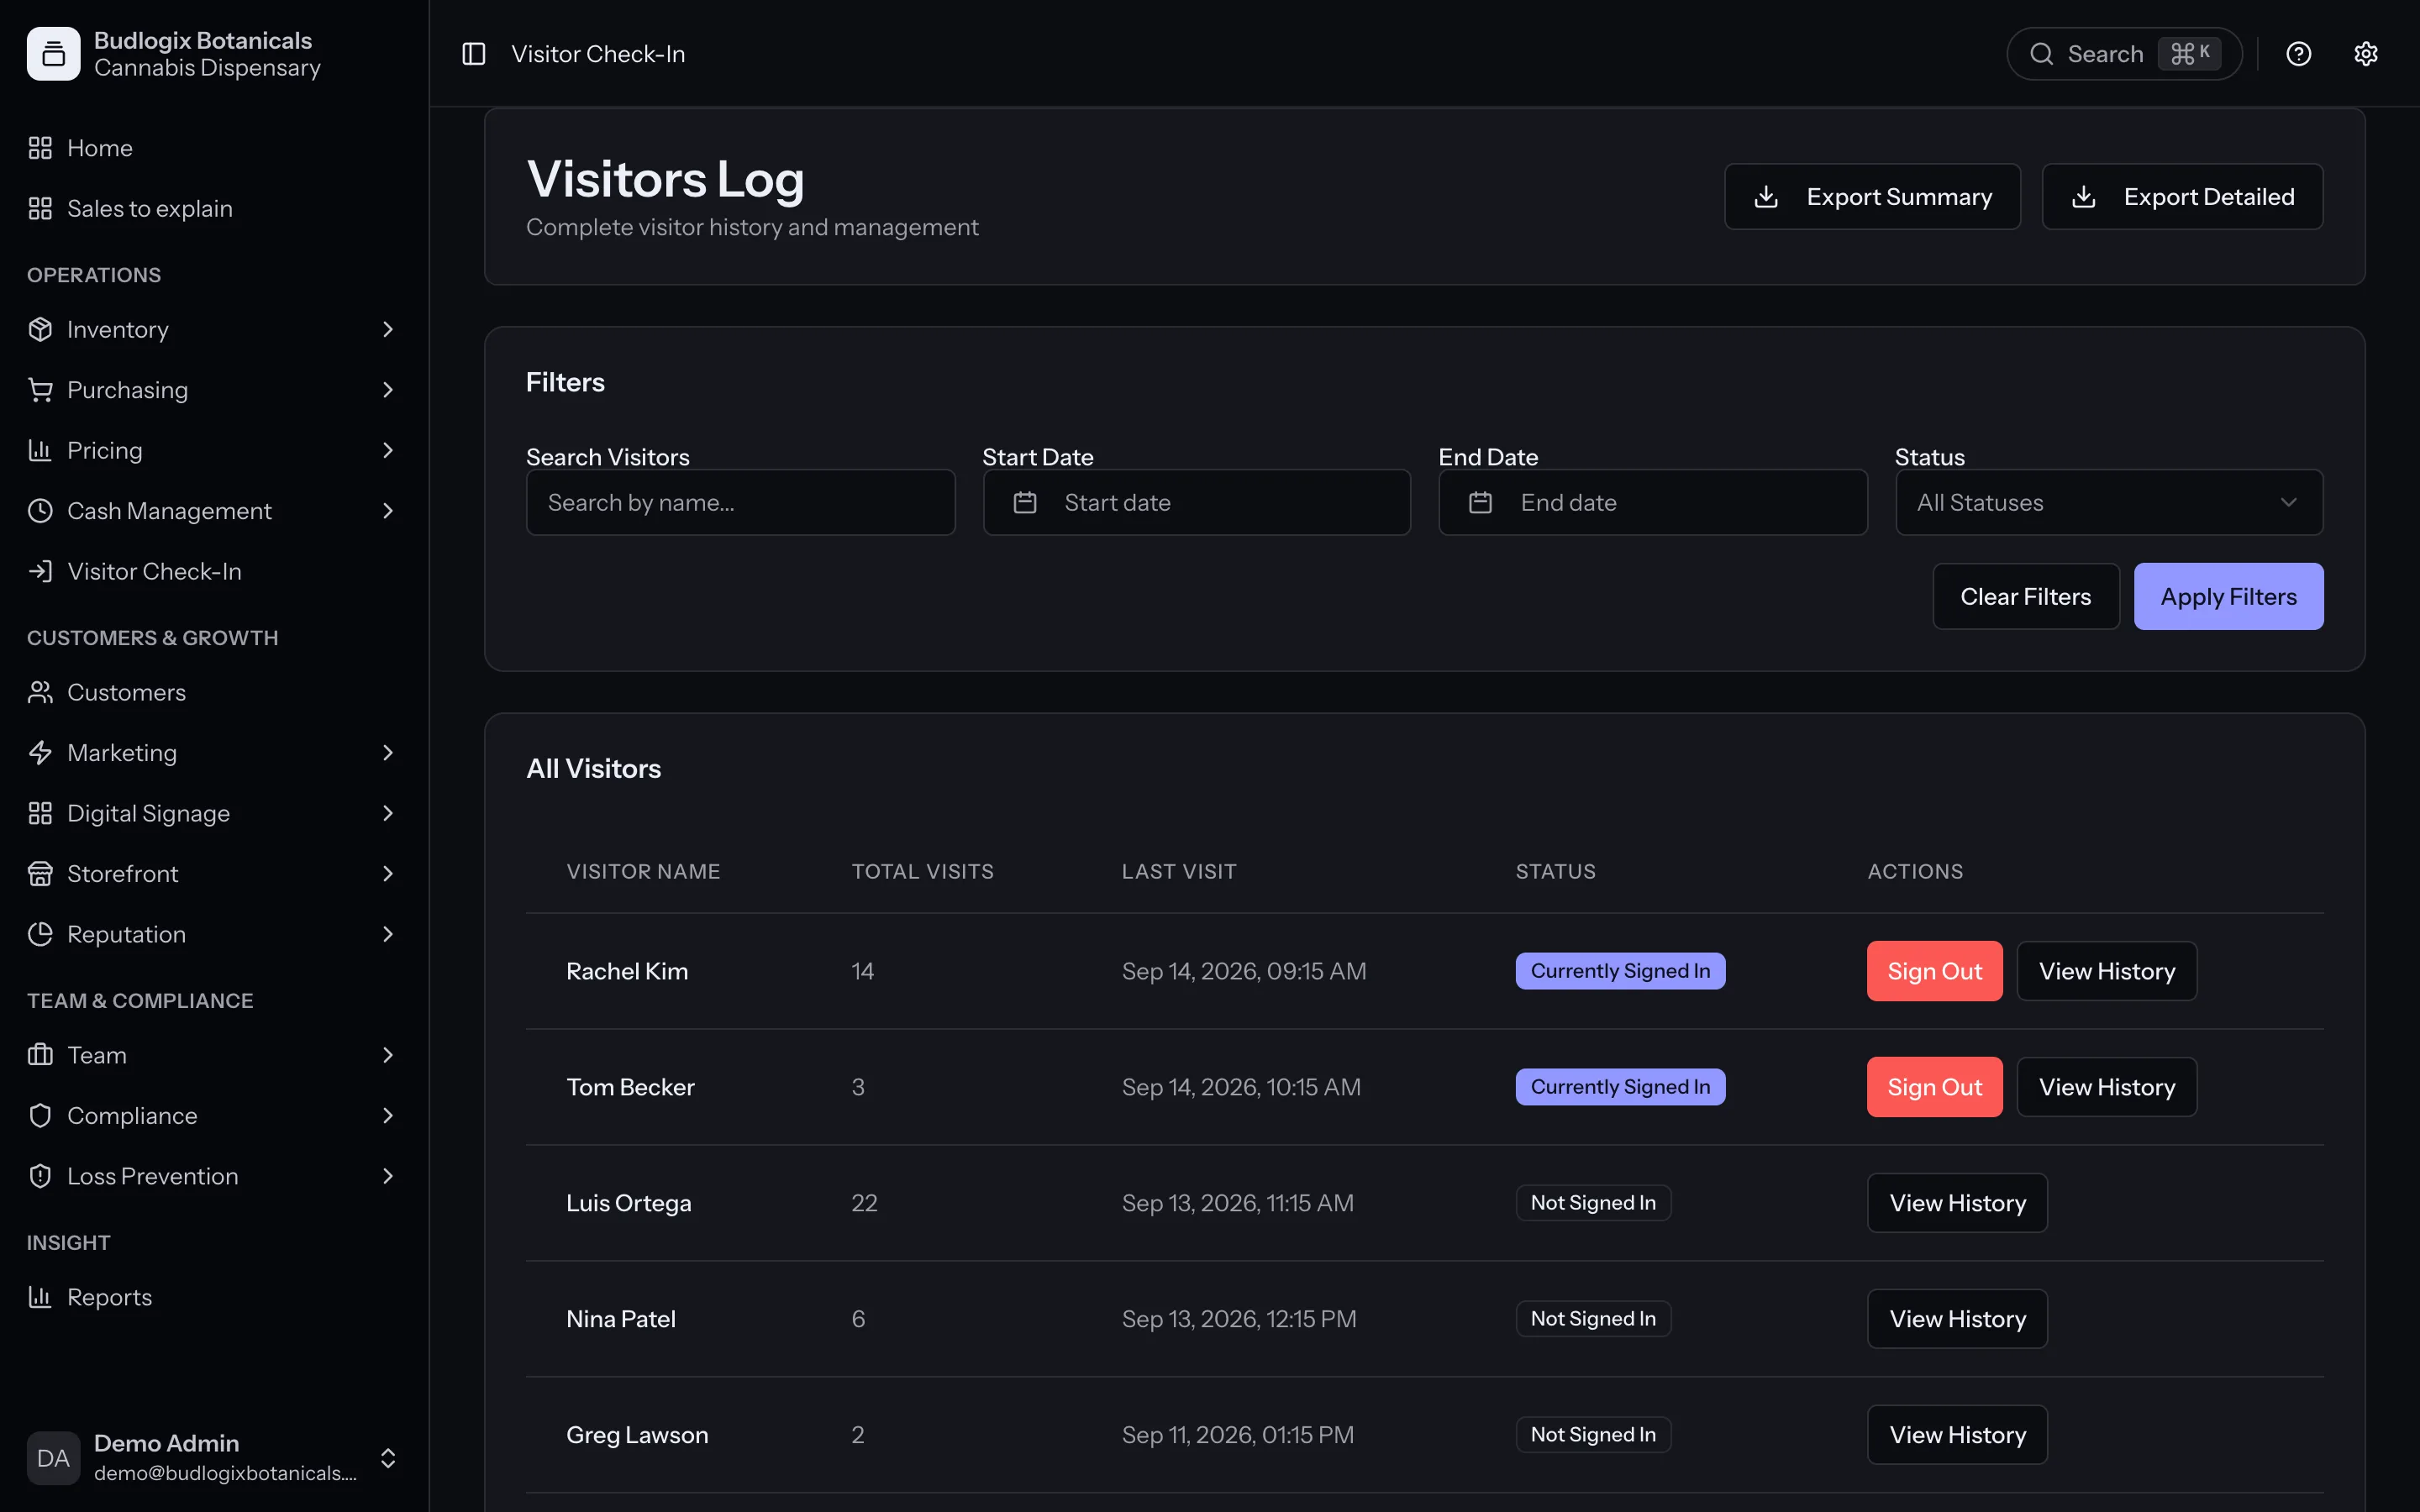Open the Demo Admin account switcher

coord(213,1457)
